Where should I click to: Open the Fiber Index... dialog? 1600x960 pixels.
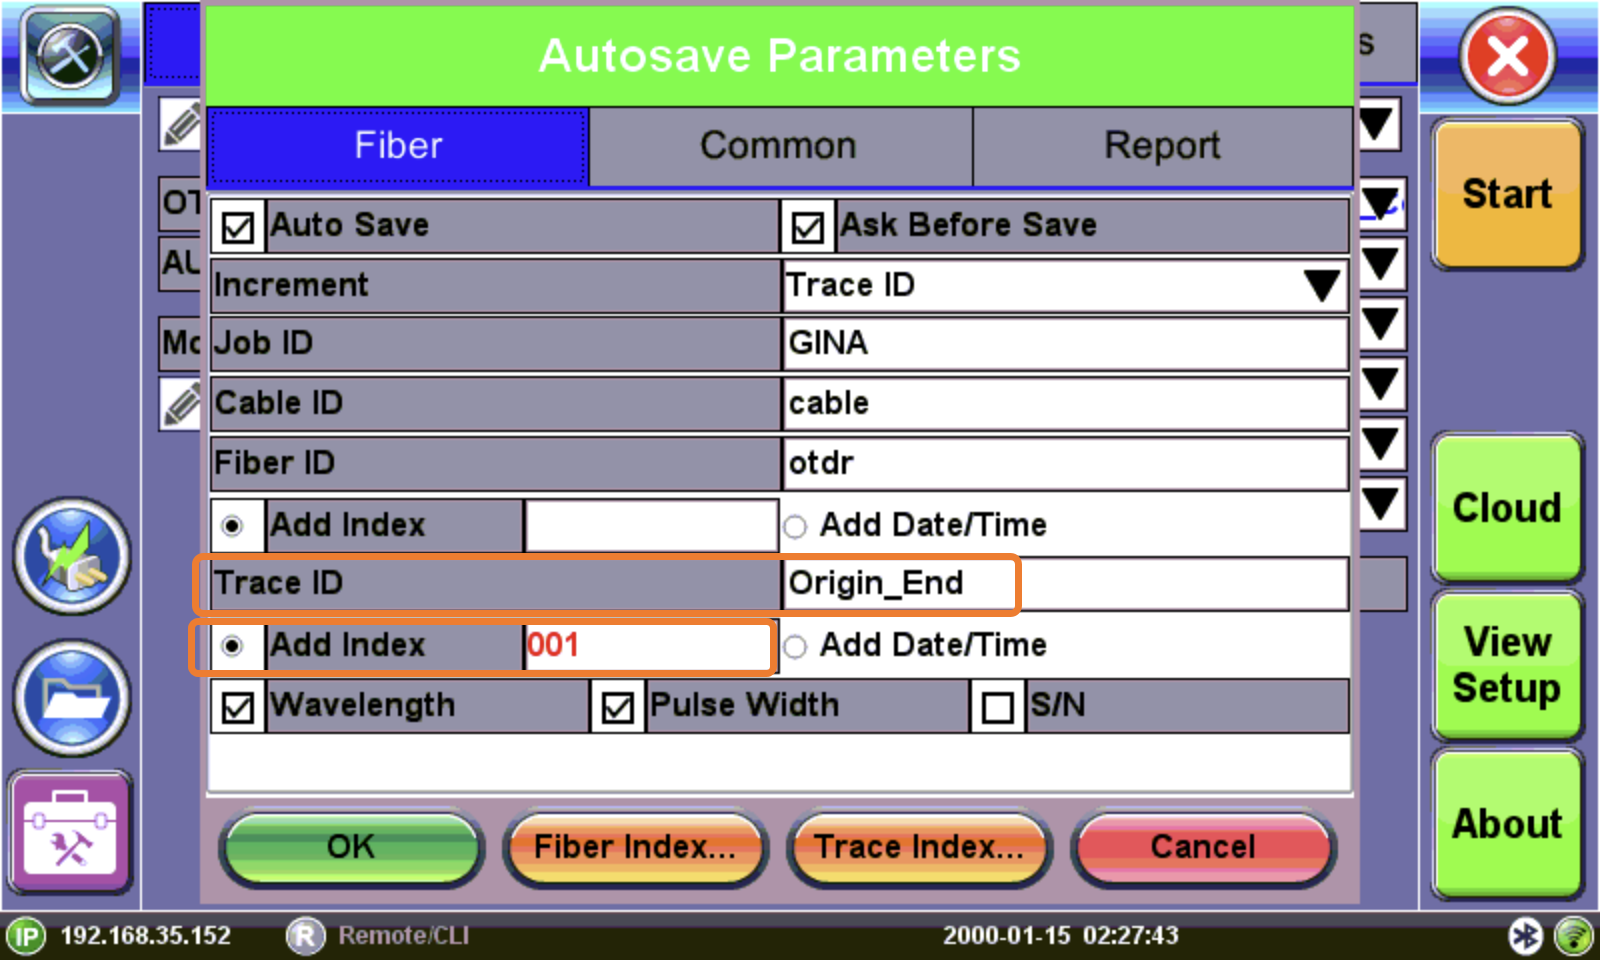point(635,847)
